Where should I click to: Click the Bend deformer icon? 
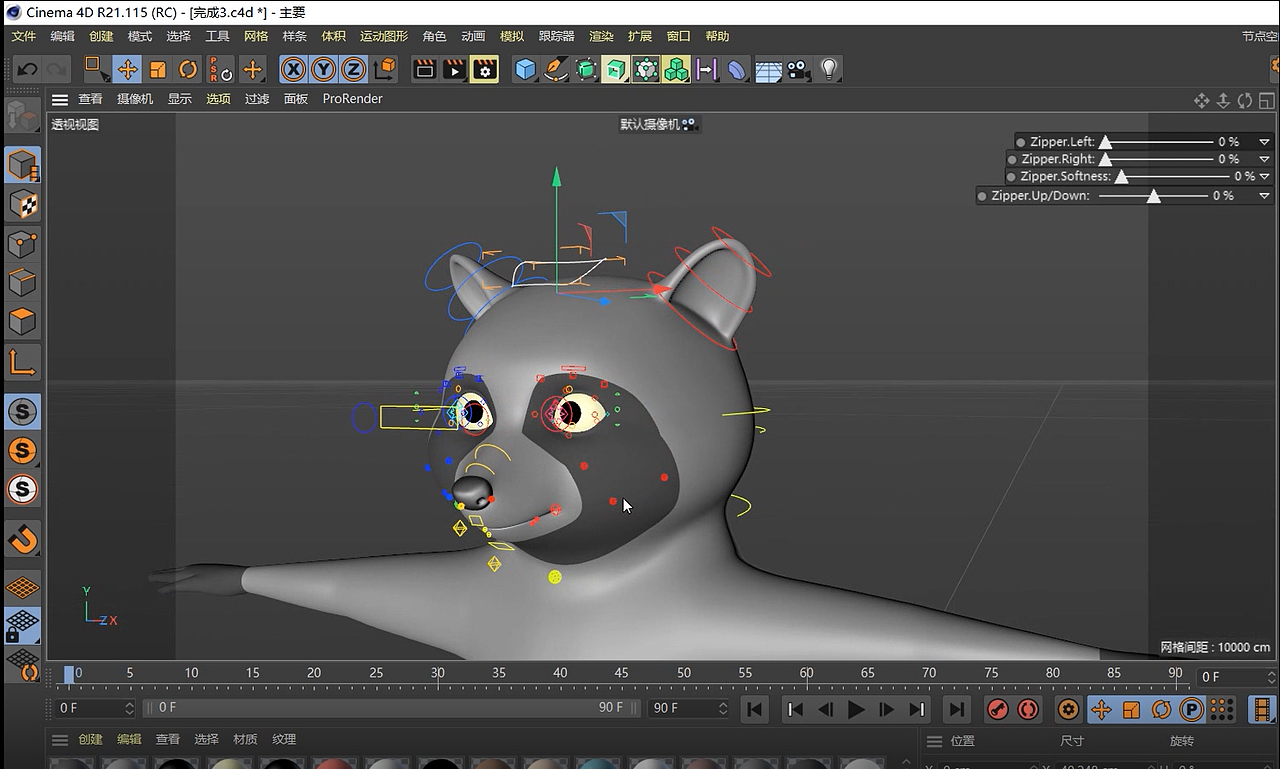click(738, 69)
